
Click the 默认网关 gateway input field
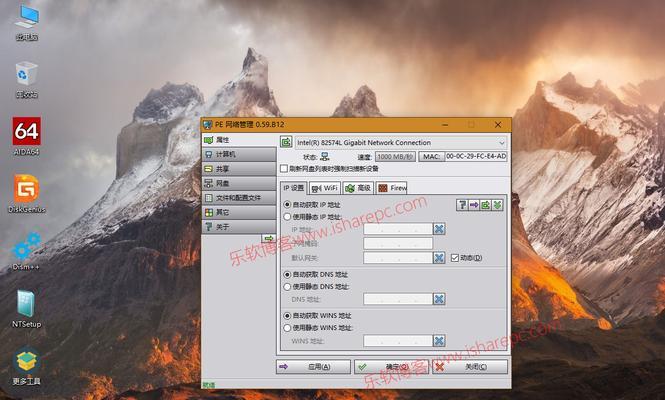tap(398, 257)
